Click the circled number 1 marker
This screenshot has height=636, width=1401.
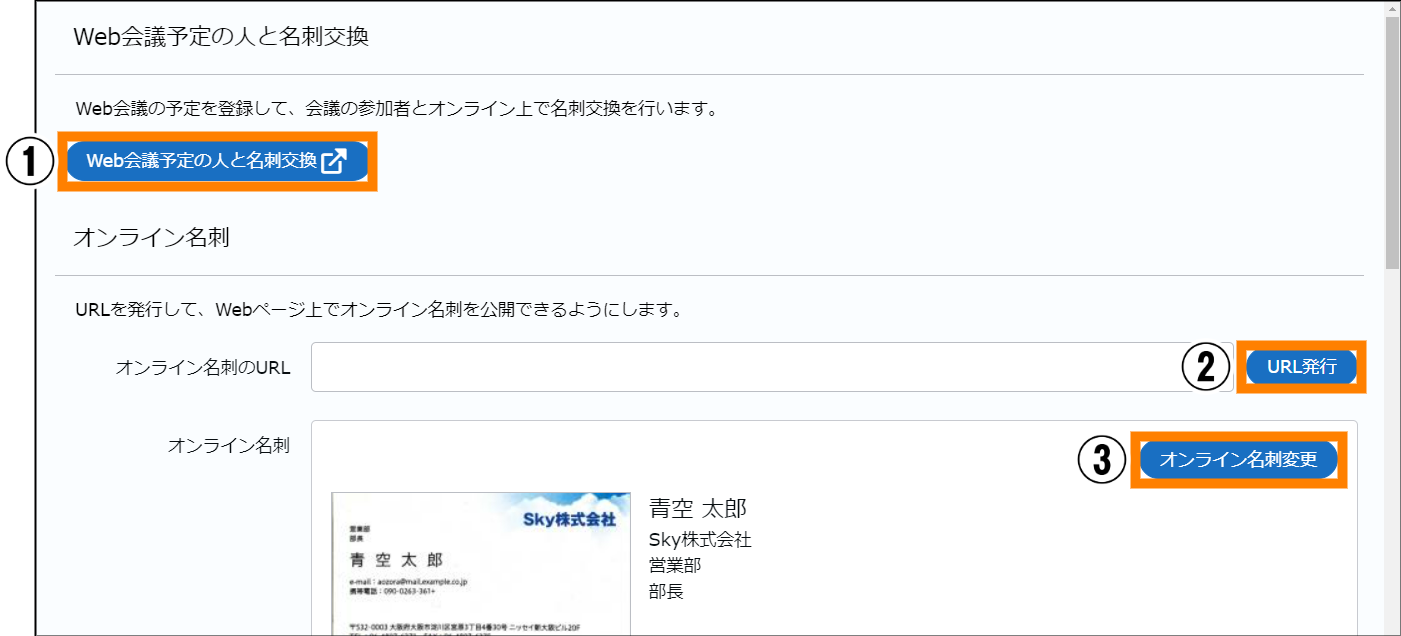click(29, 162)
